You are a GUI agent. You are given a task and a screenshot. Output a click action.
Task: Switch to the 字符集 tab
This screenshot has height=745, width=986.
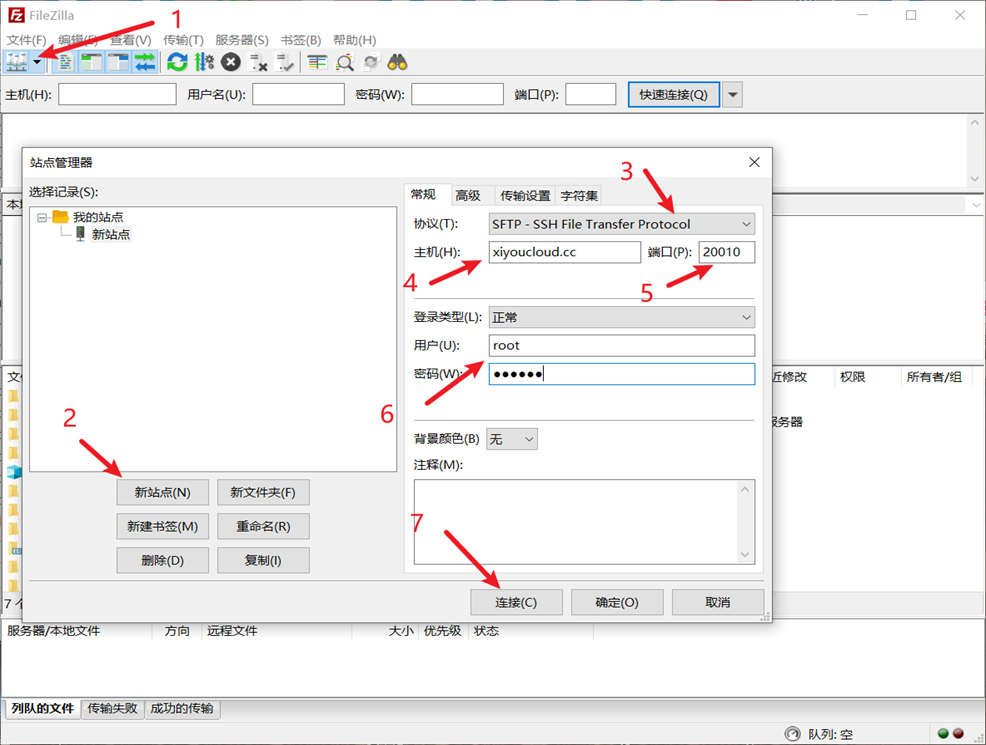click(579, 196)
